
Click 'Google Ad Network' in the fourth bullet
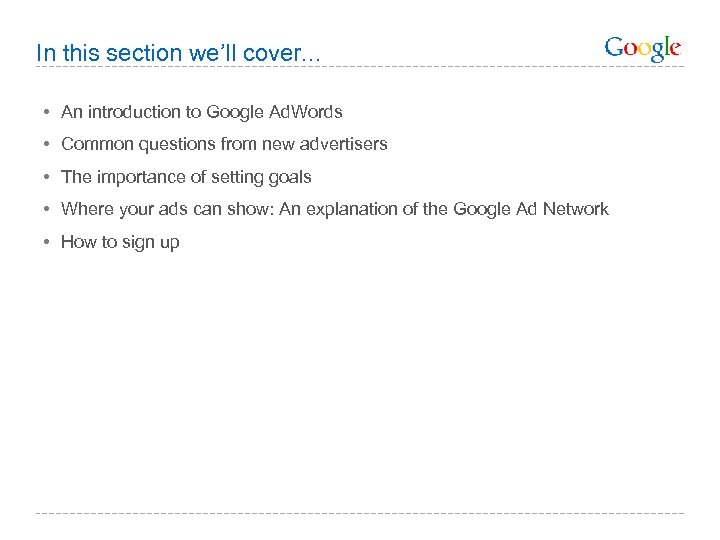point(530,209)
